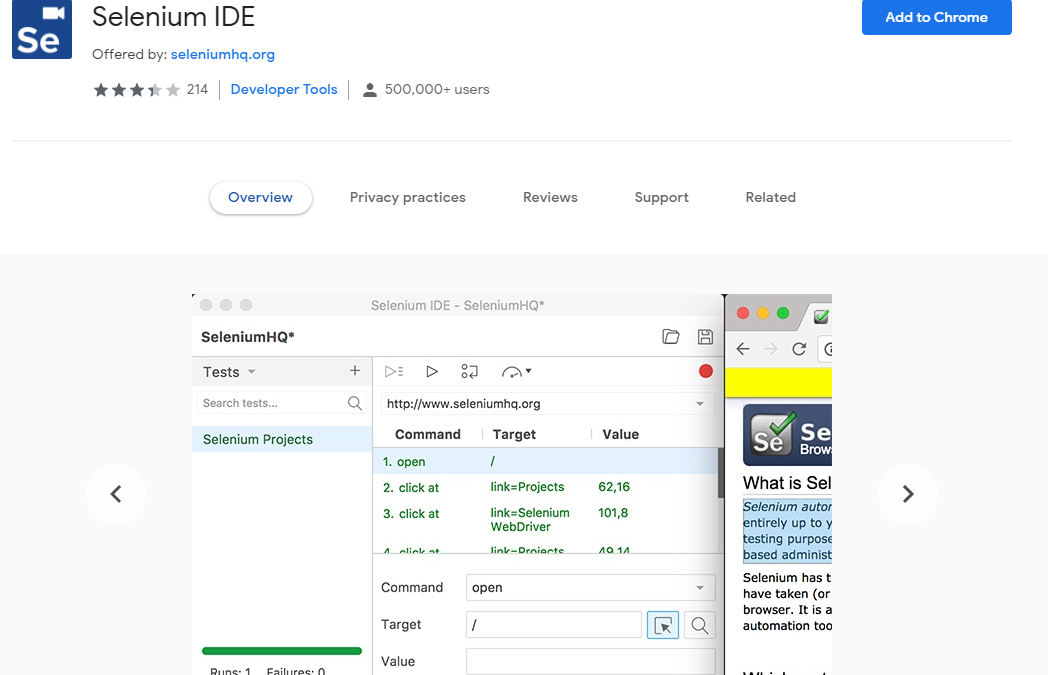Open the Related tab
1048x675 pixels.
point(771,197)
